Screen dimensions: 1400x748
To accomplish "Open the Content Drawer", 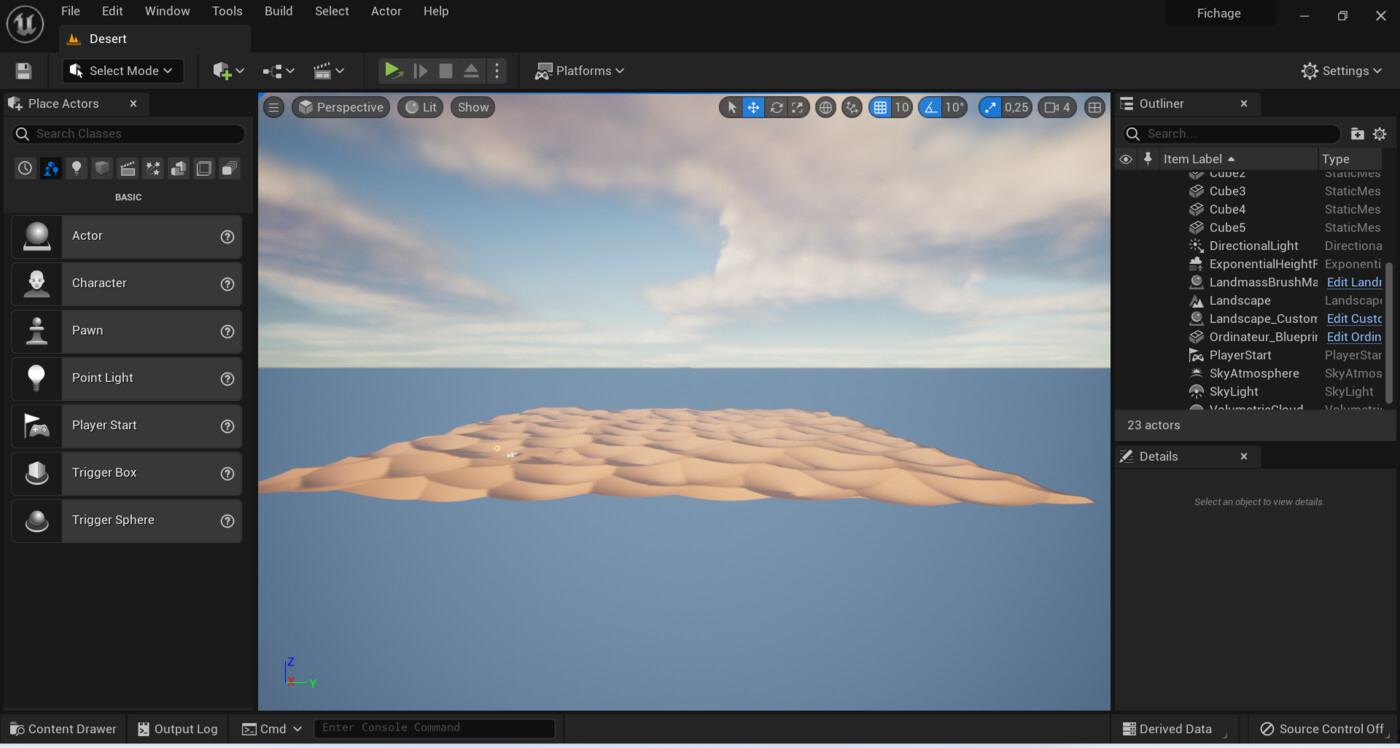I will (x=62, y=729).
